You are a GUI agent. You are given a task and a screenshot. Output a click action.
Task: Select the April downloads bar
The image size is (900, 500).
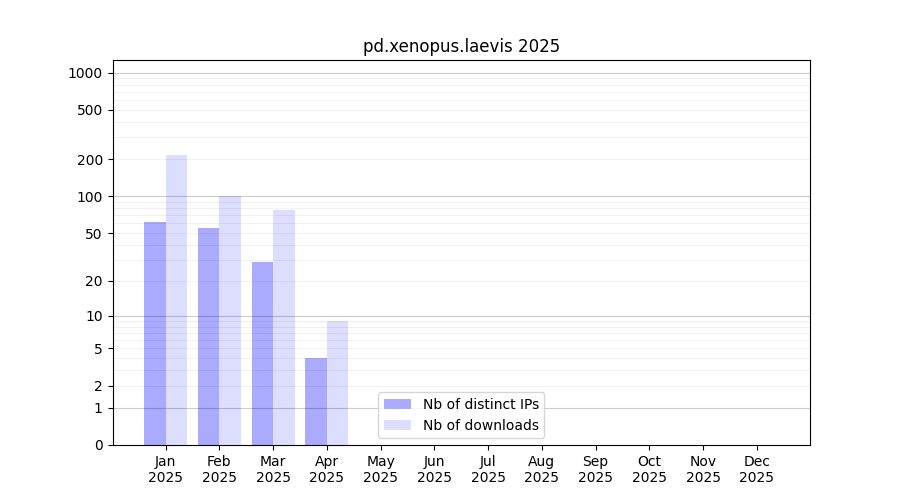click(337, 383)
